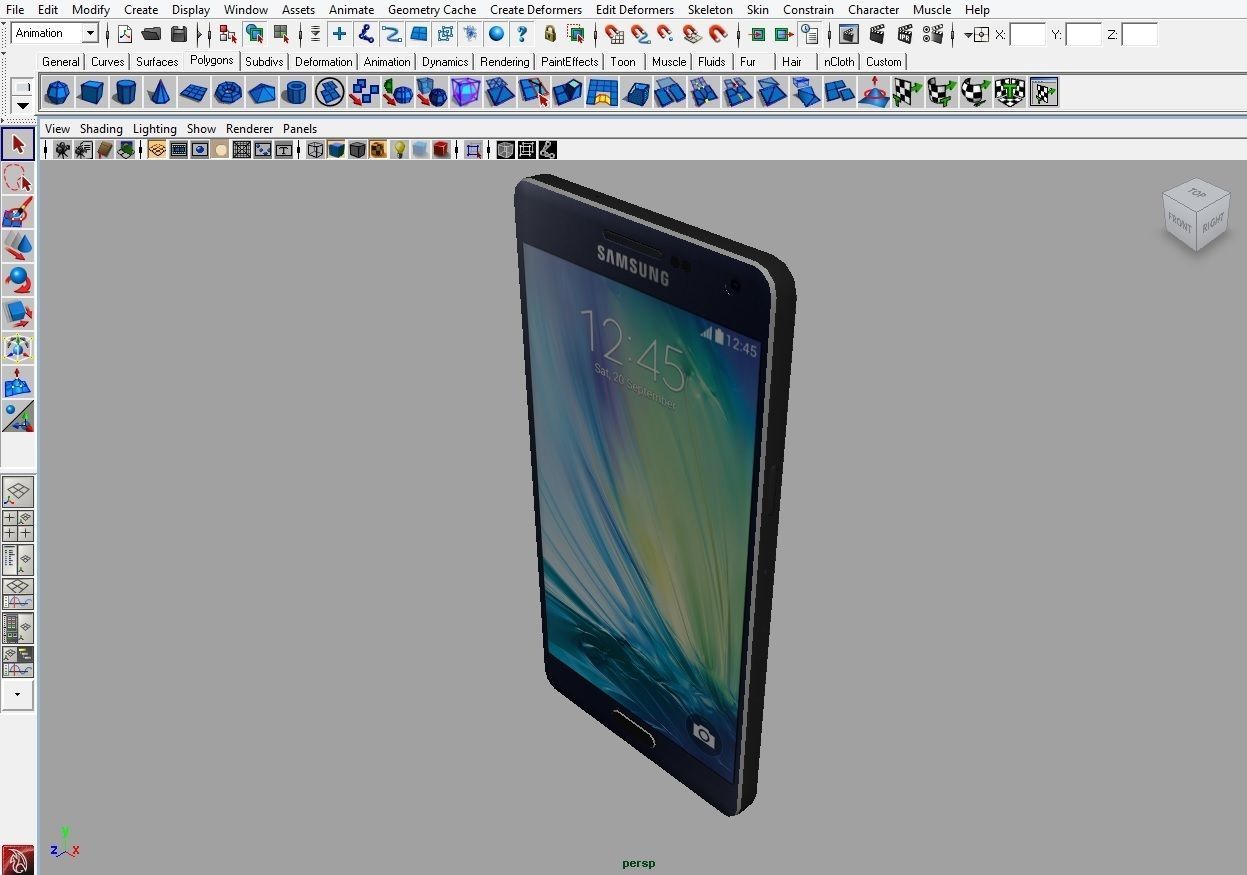Toggle use all lights bulb button

[x=399, y=150]
